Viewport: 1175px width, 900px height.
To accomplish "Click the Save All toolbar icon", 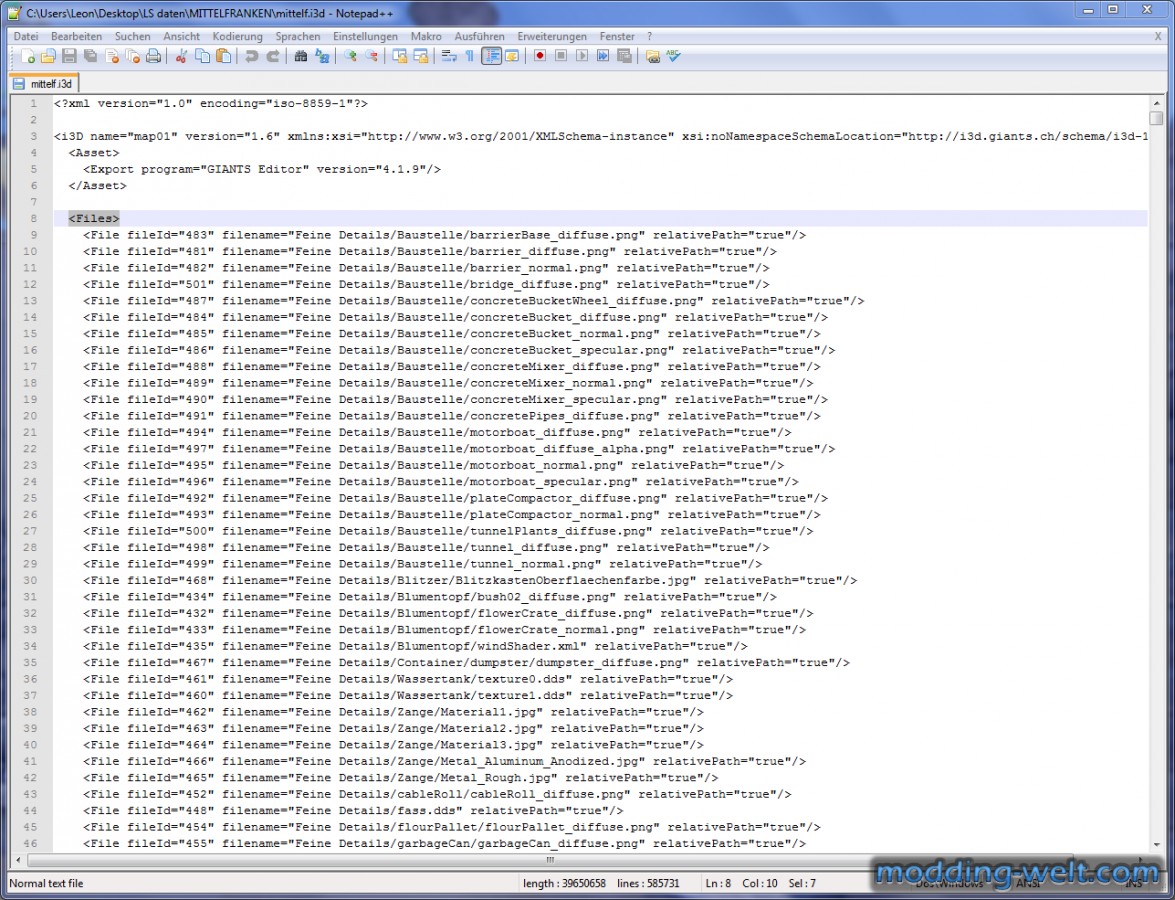I will 90,56.
